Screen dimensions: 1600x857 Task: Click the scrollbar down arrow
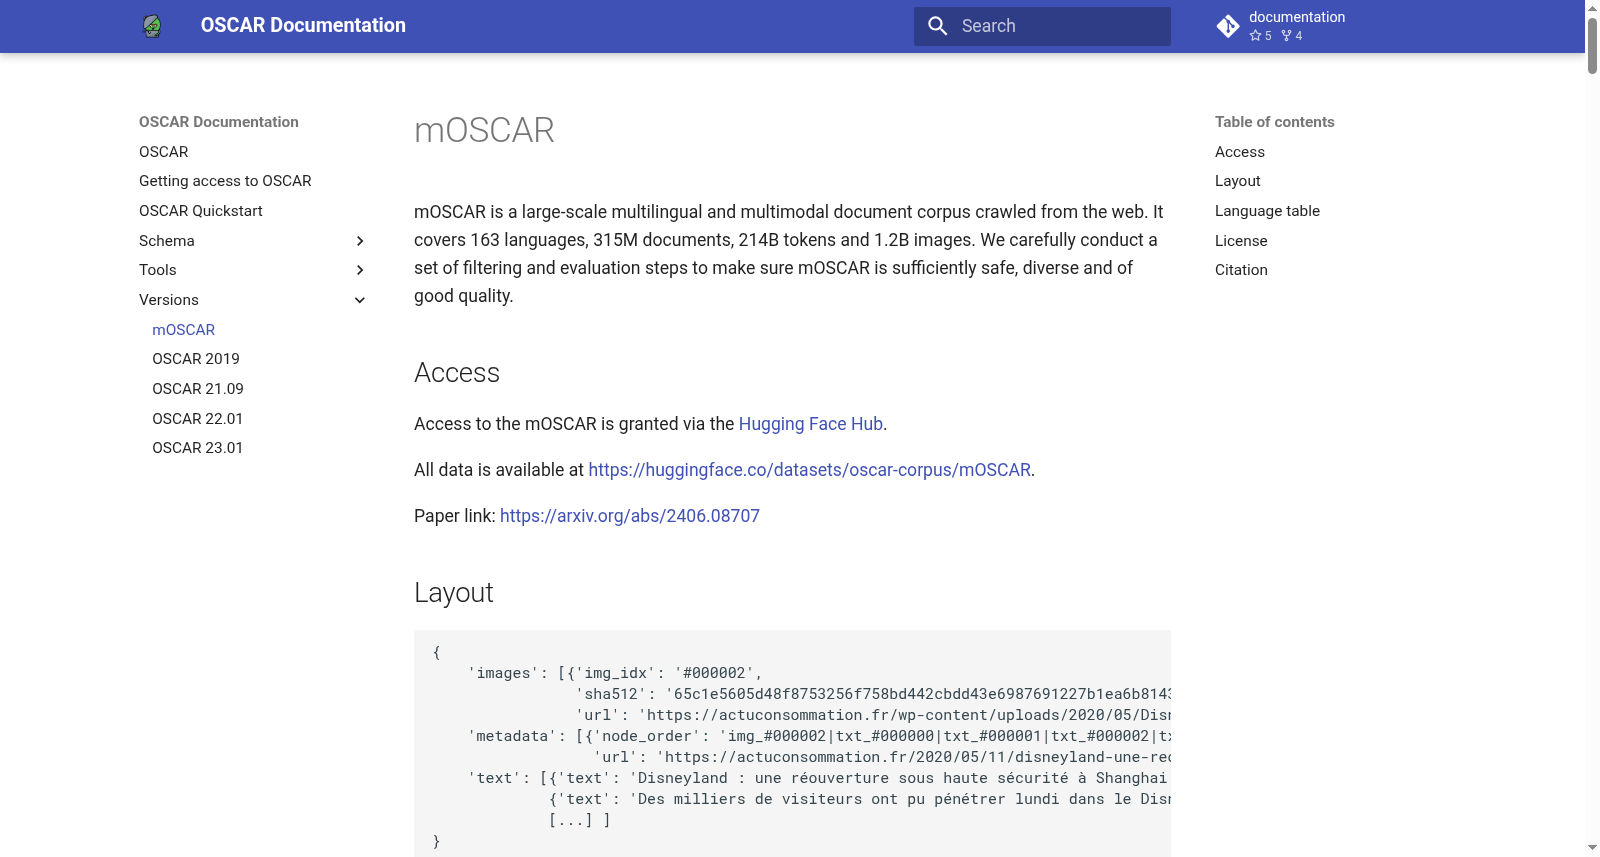tap(1593, 848)
